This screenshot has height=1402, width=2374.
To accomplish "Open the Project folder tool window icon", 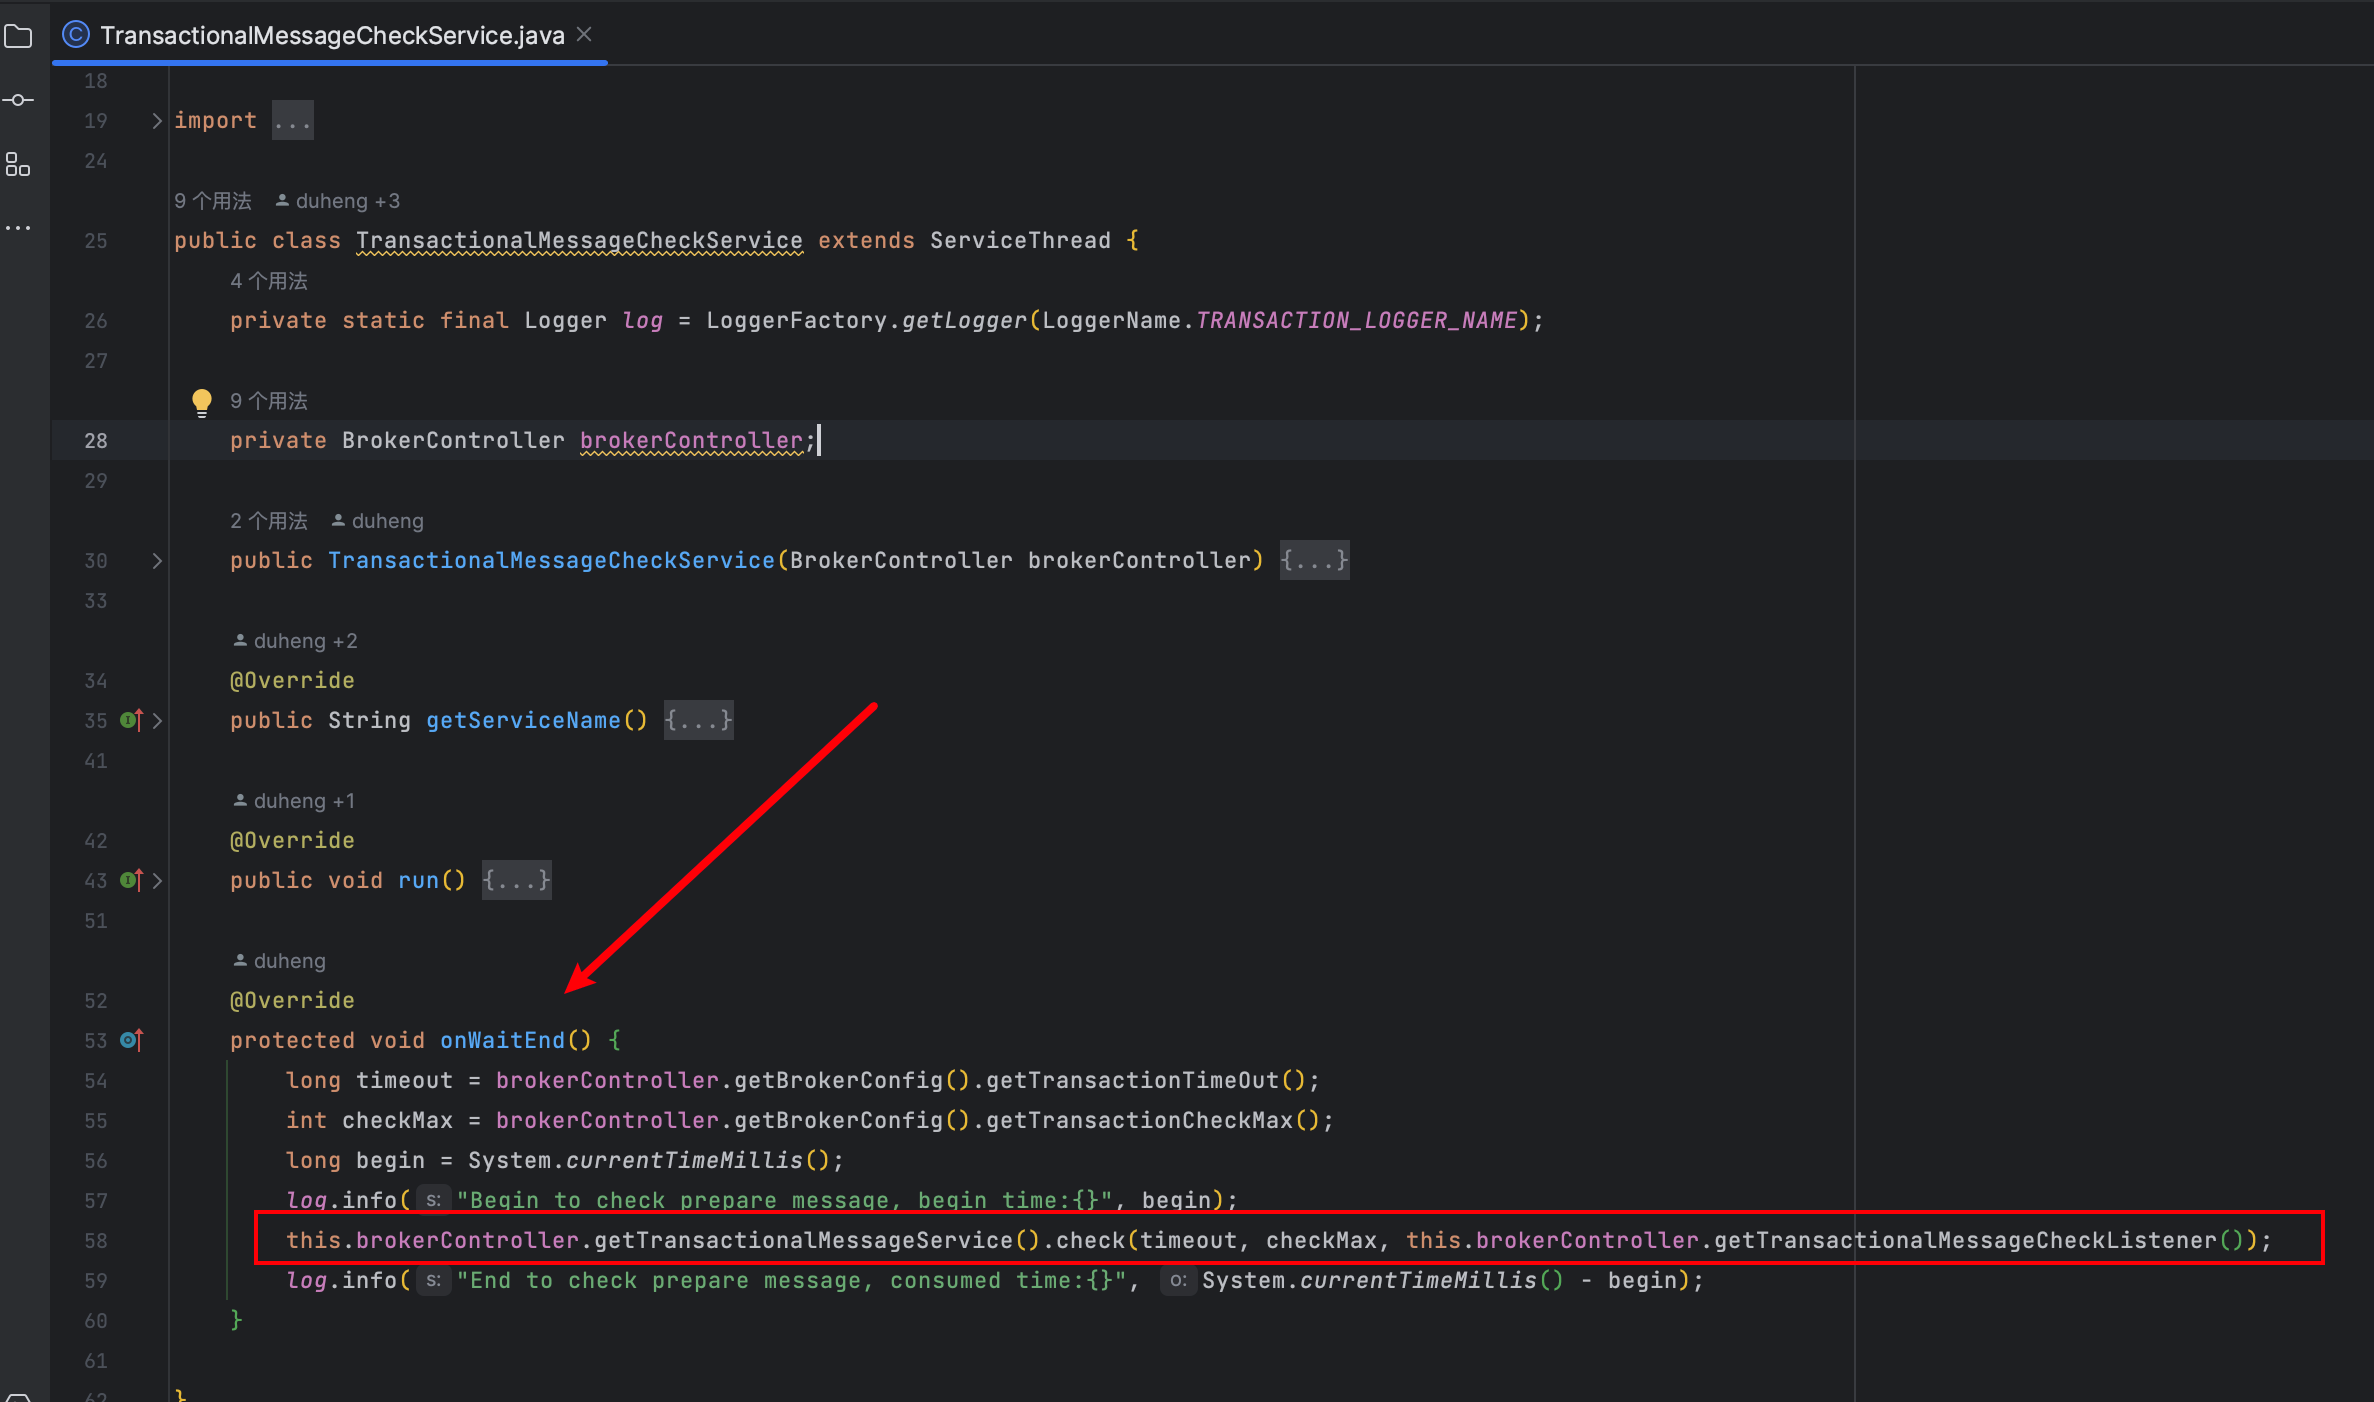I will [x=18, y=37].
